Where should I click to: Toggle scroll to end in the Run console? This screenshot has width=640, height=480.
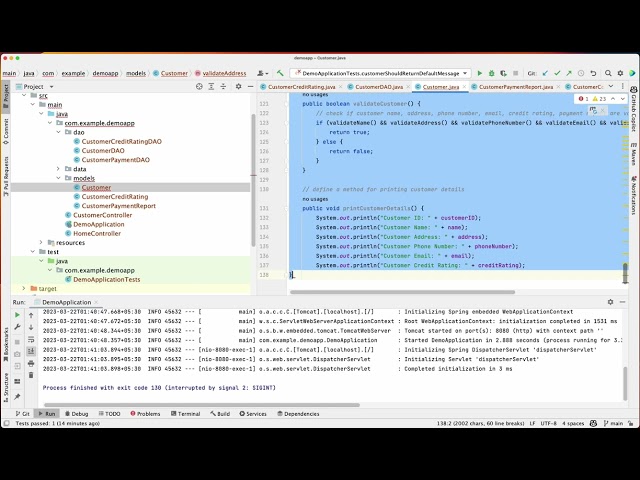(x=31, y=351)
